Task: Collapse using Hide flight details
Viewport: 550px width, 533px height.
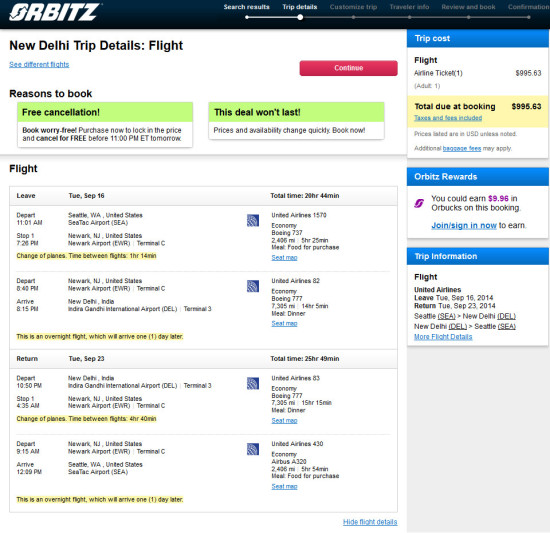Action: (x=370, y=522)
